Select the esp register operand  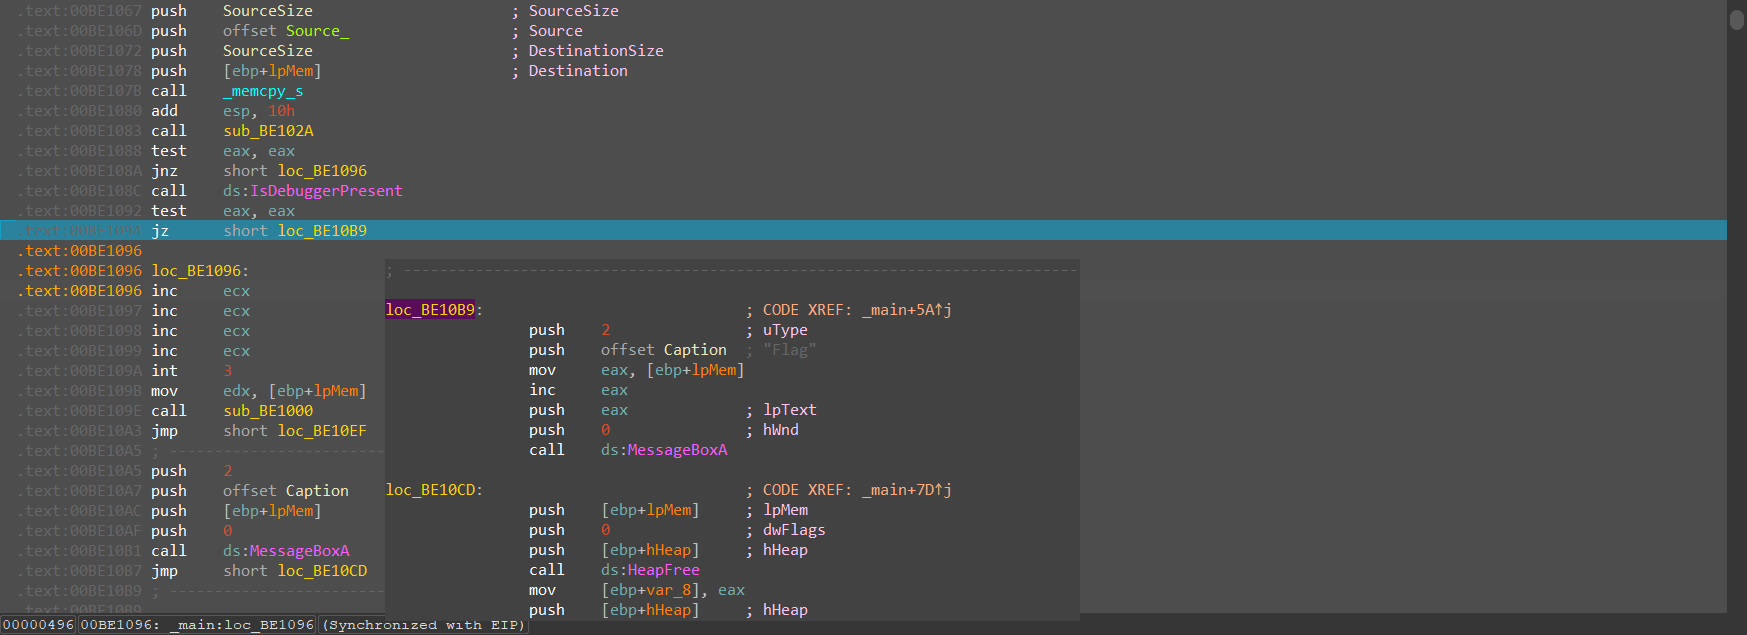[x=236, y=111]
